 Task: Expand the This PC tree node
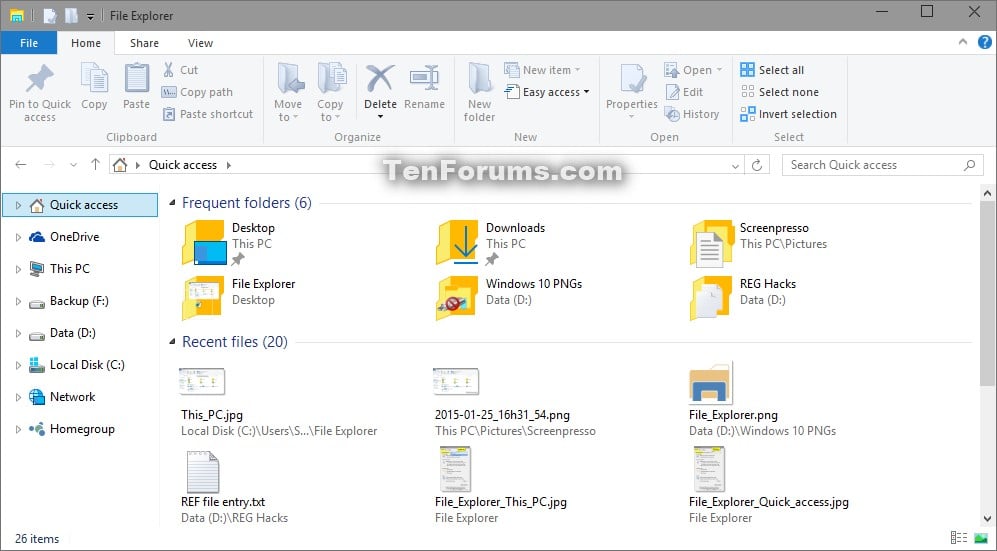(18, 269)
